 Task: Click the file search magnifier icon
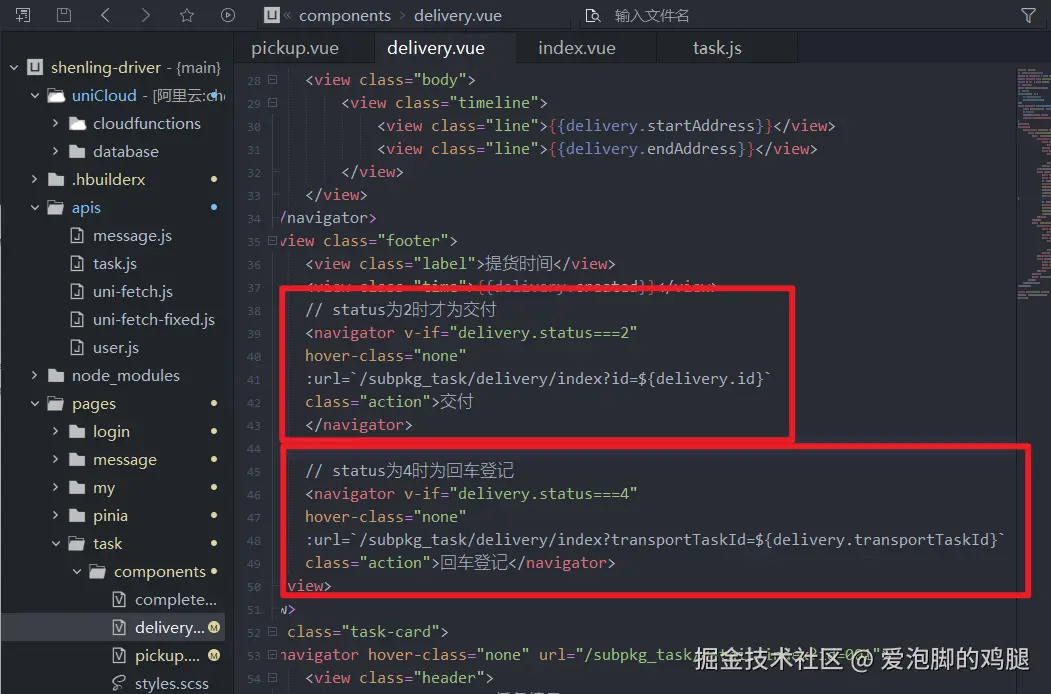593,15
